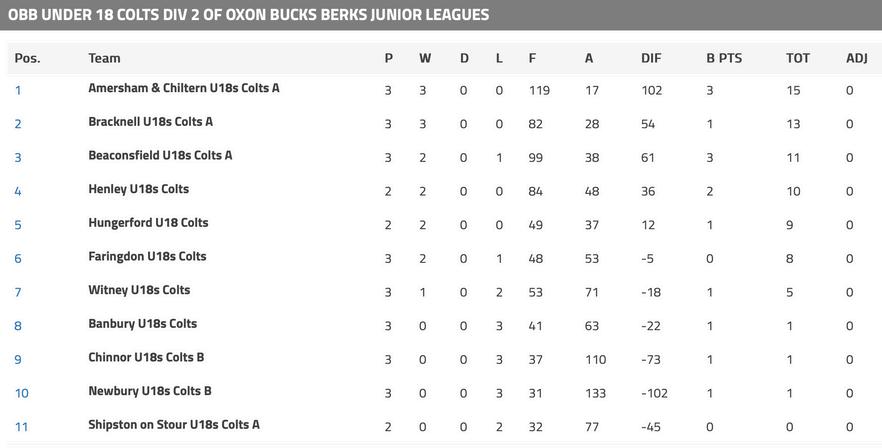Viewport: 882px width, 448px height.
Task: Click the OBB Under 18 Colts league title
Action: pos(248,14)
